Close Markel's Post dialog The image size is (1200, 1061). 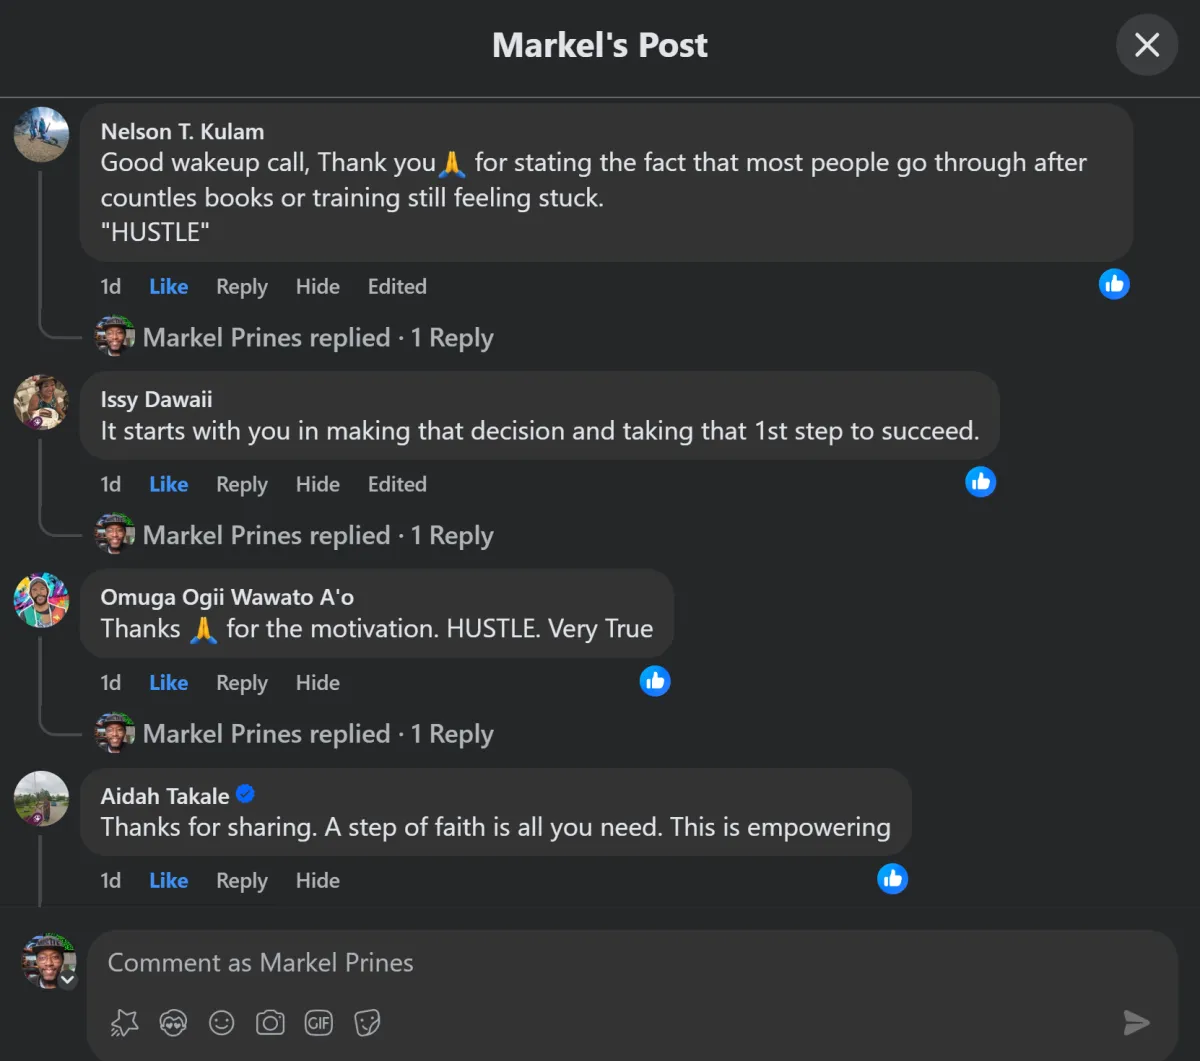tap(1147, 45)
